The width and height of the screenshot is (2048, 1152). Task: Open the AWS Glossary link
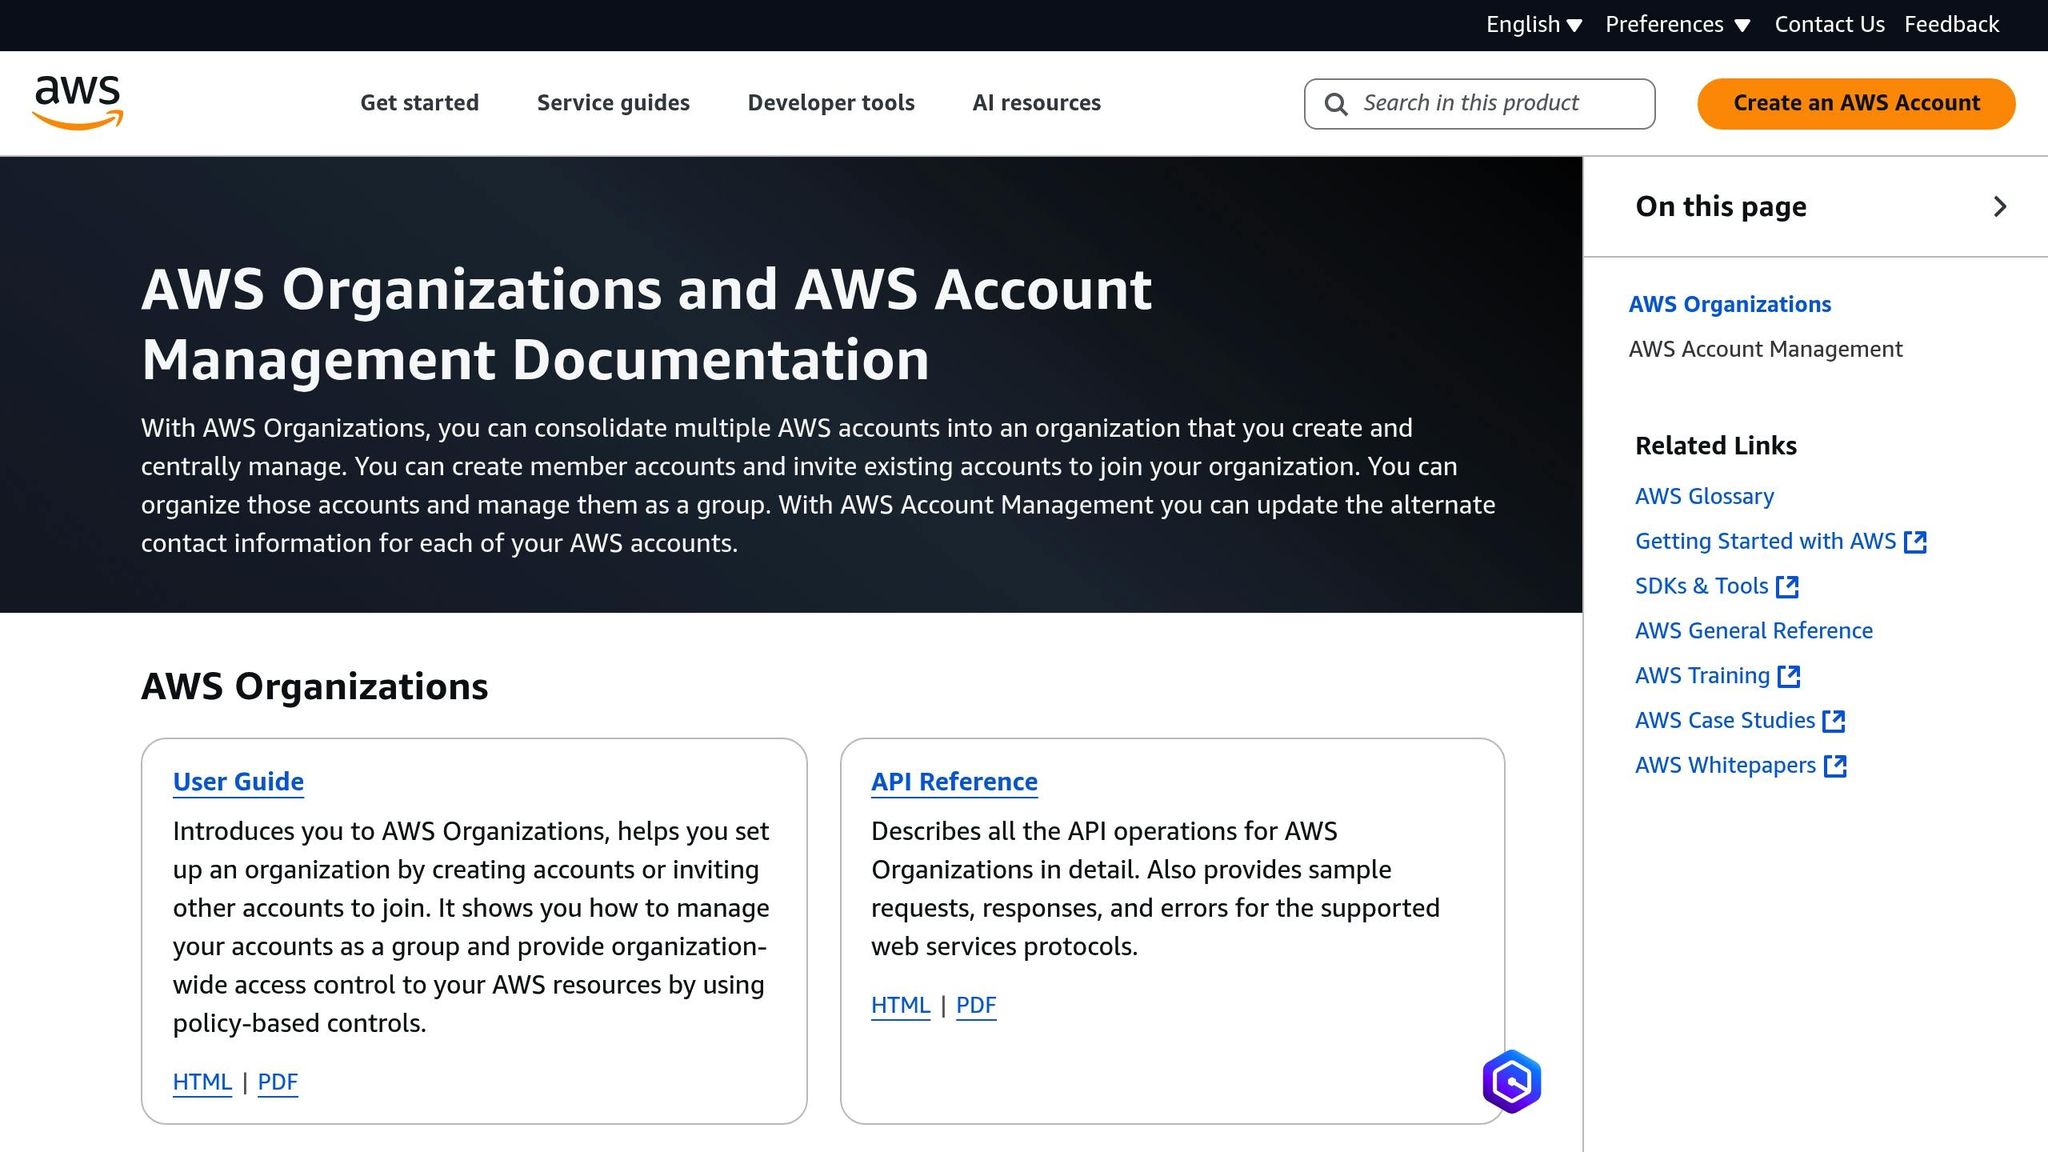(x=1704, y=496)
